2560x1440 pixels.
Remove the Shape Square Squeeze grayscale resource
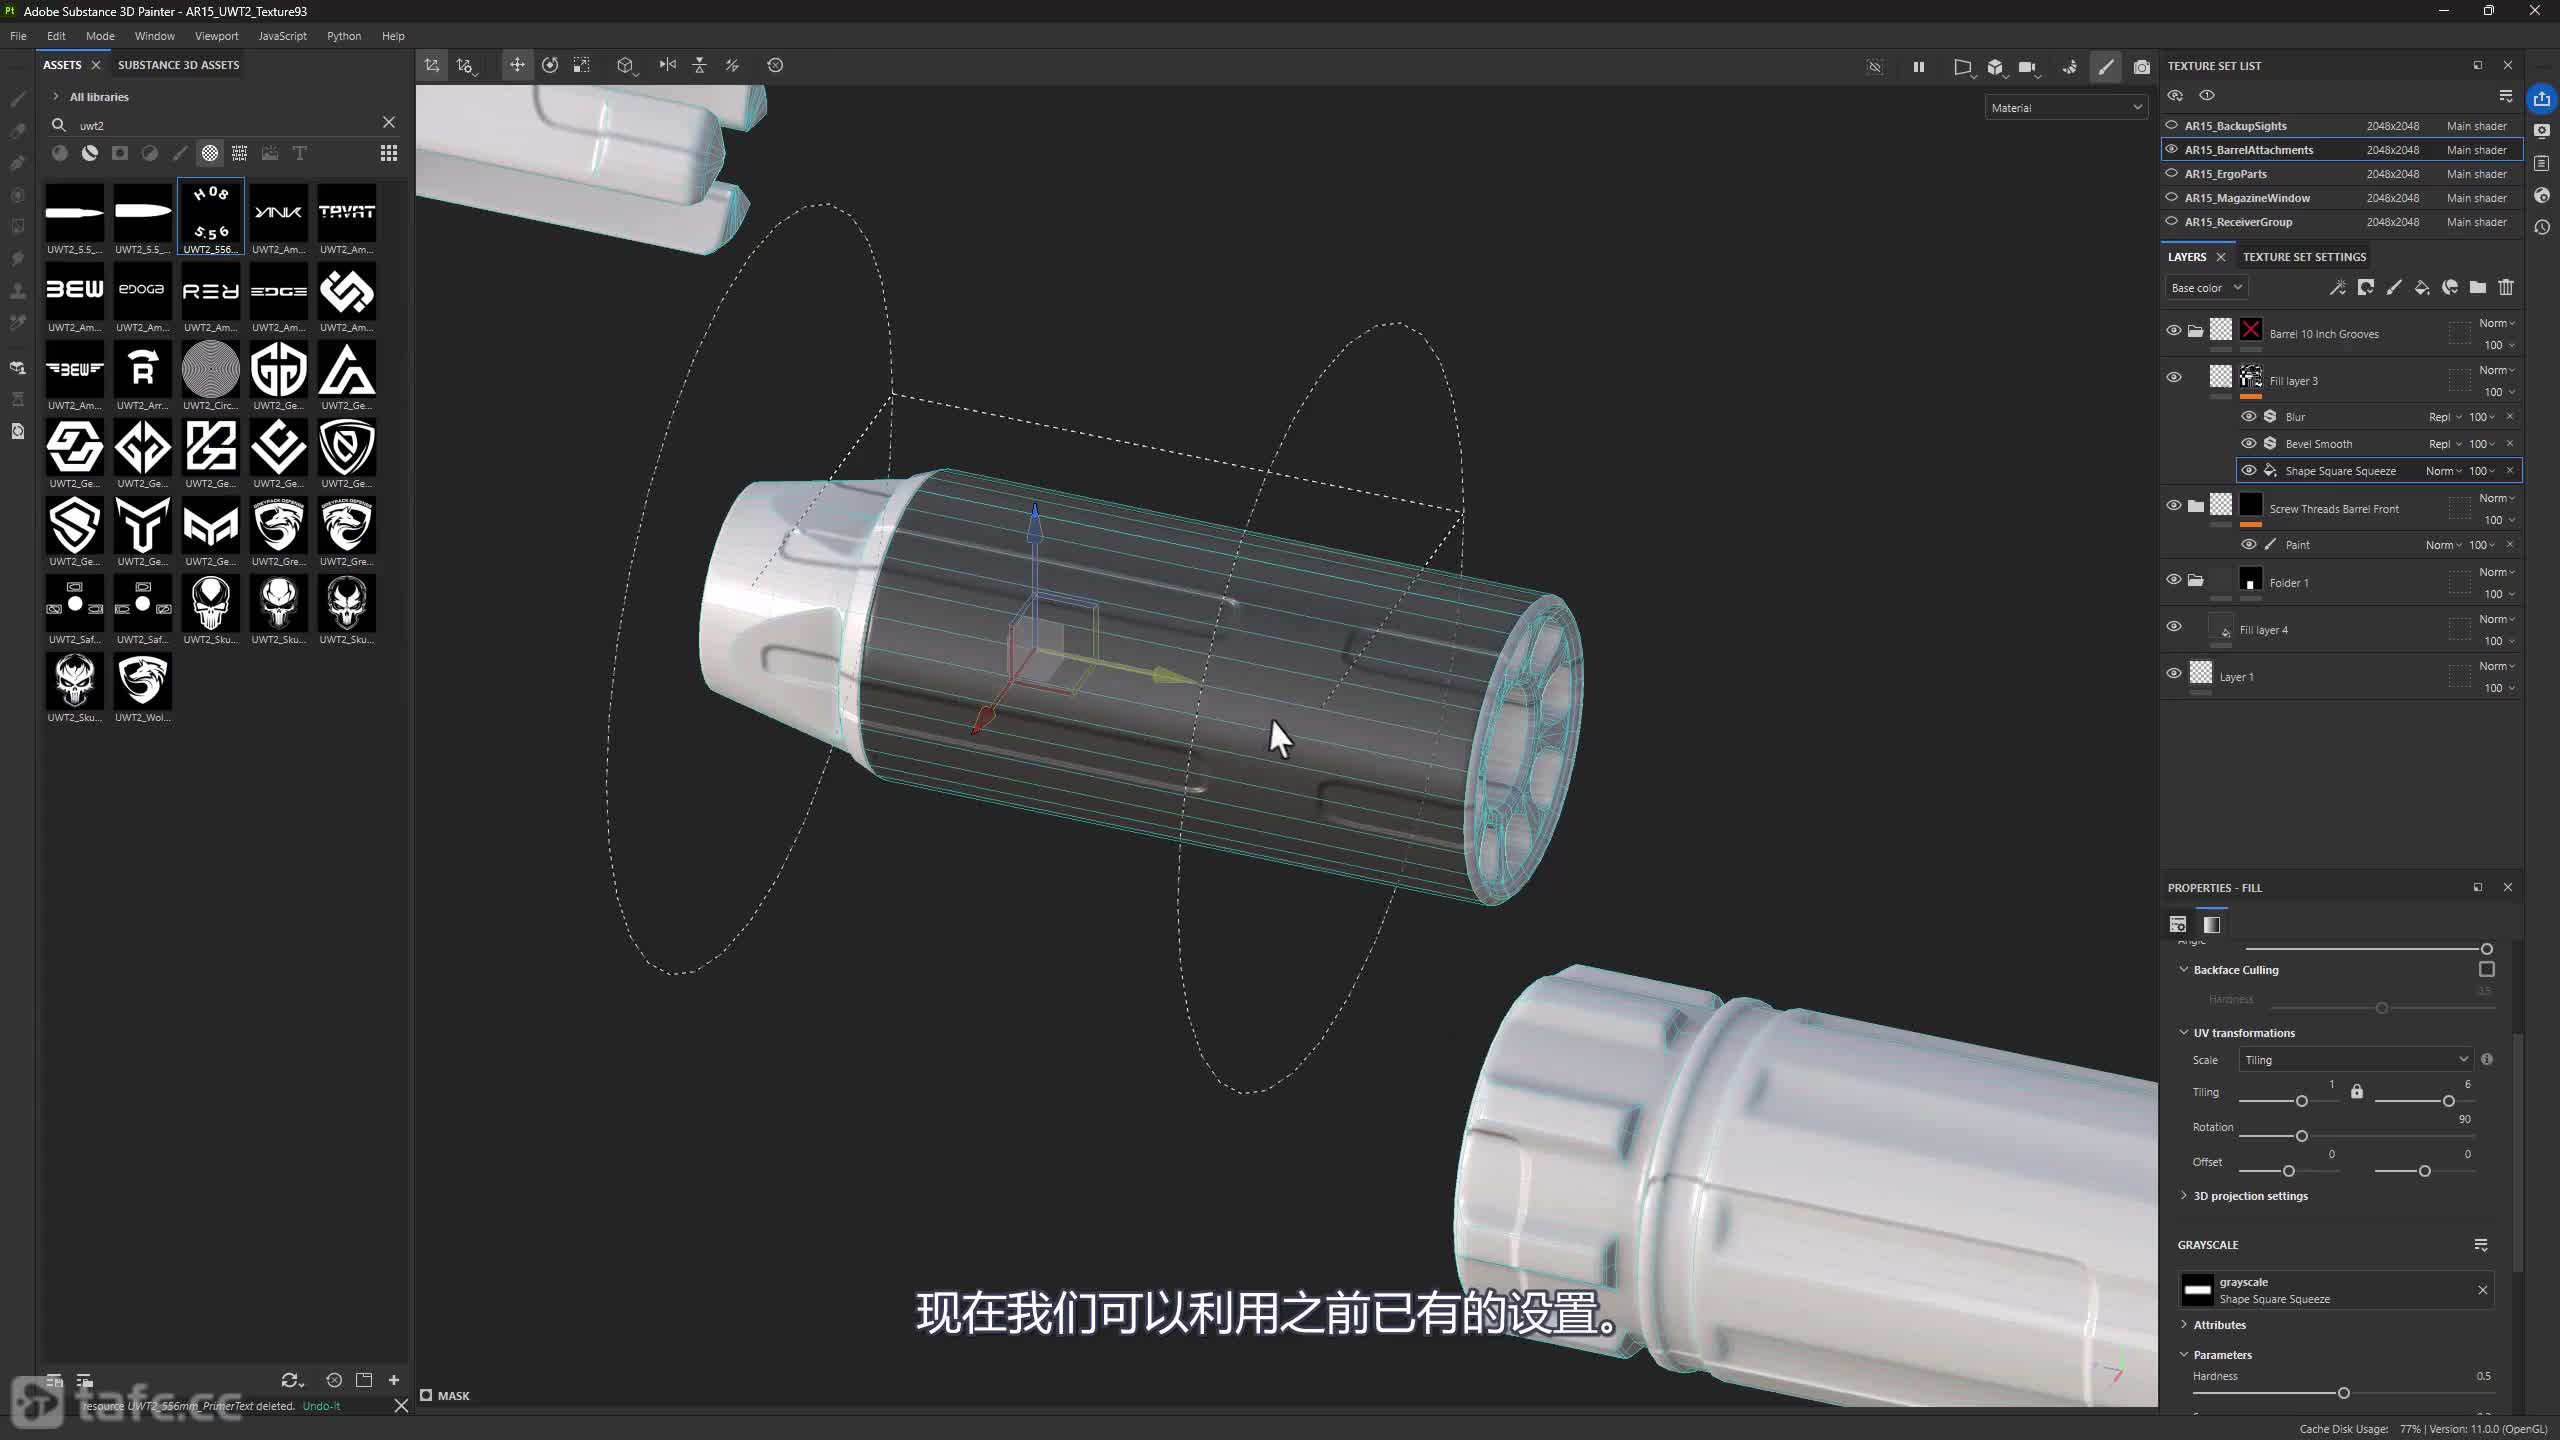pos(2482,1290)
